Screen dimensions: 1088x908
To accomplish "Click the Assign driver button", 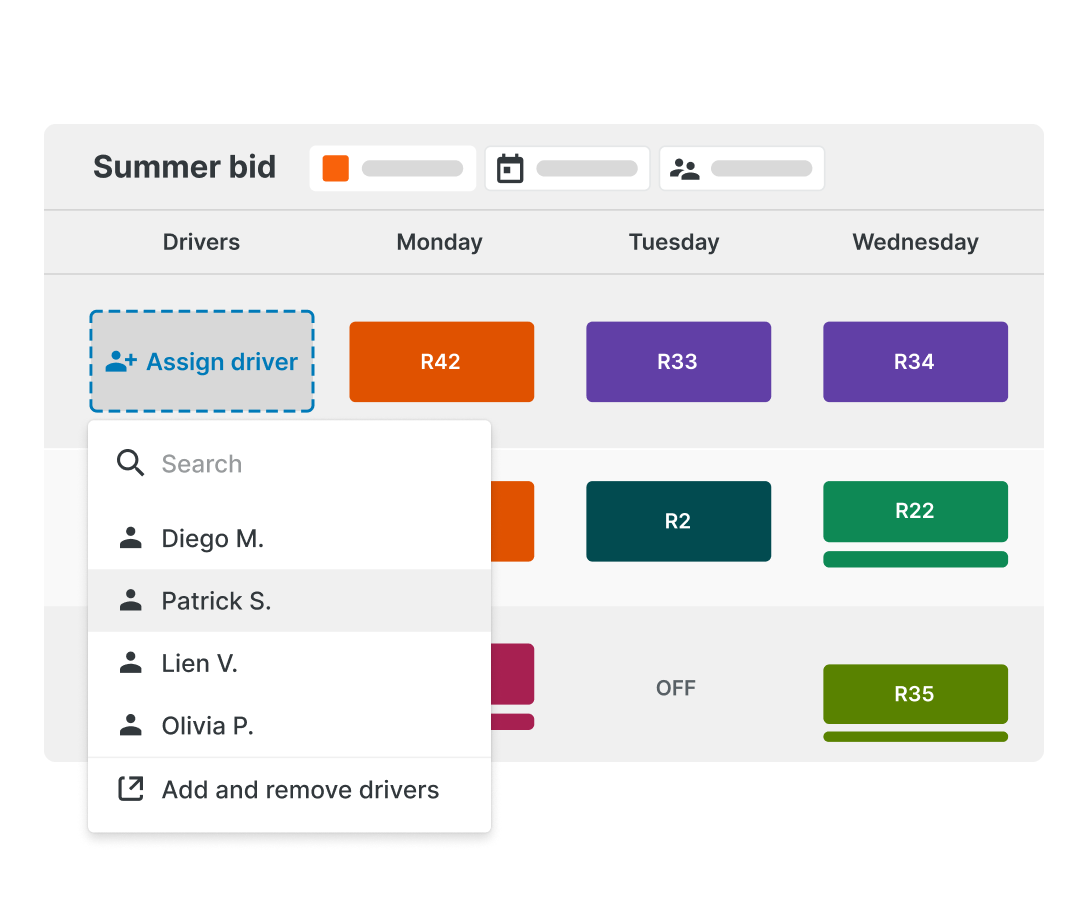I will tap(202, 362).
